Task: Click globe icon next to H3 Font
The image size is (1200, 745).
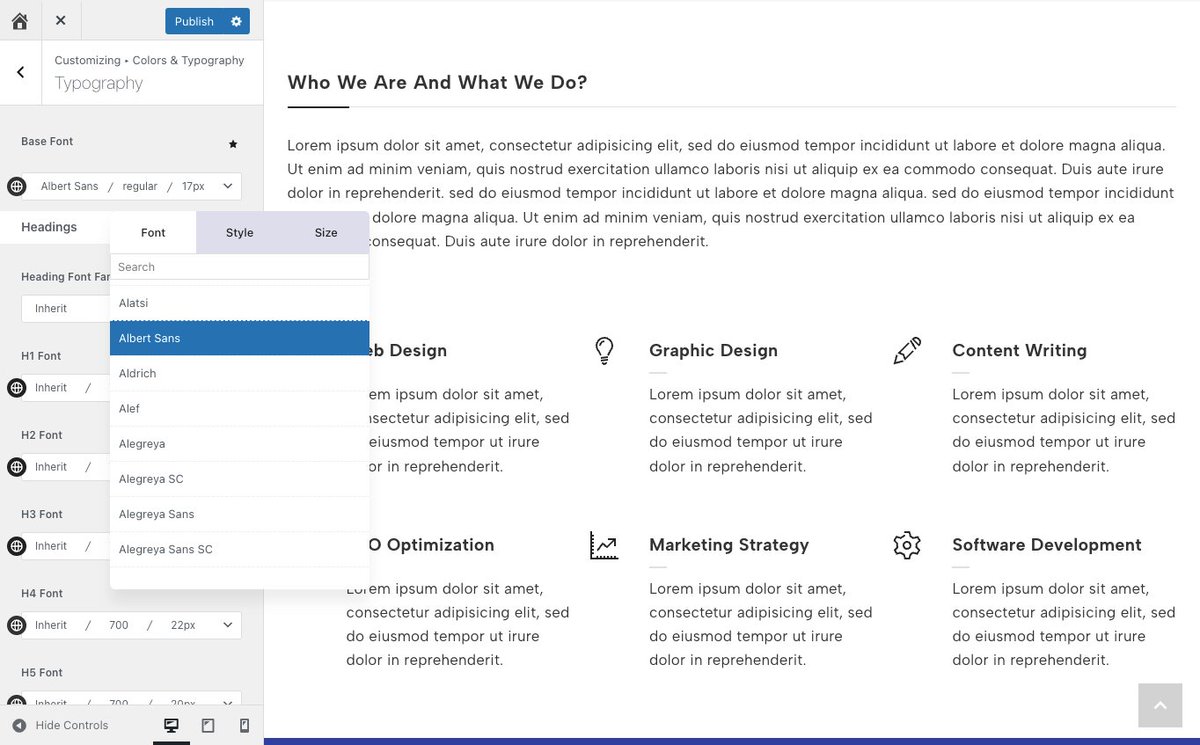Action: (16, 546)
